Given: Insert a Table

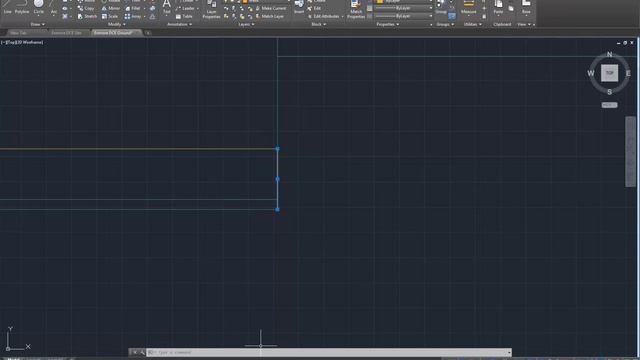Looking at the screenshot, I should tap(184, 16).
